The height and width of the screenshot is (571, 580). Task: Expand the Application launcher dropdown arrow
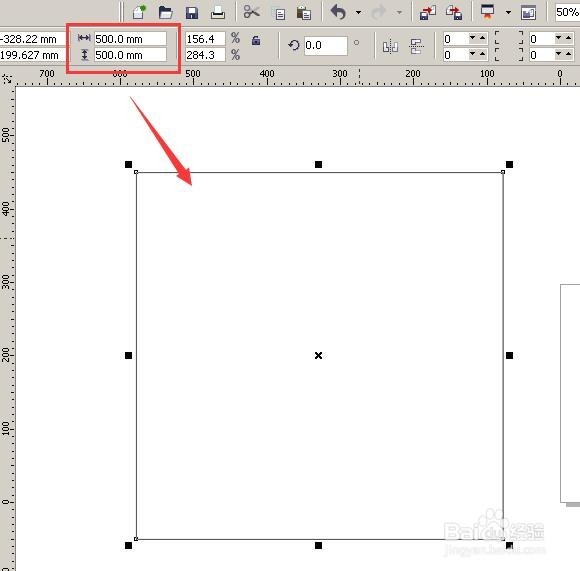[509, 12]
